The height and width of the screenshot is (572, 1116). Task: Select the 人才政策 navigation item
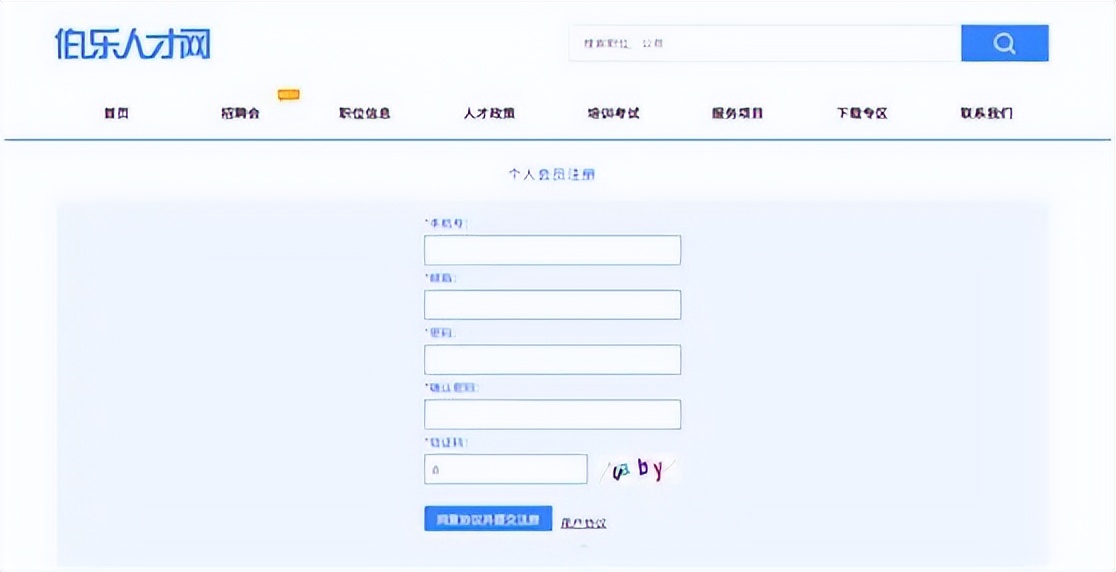click(x=489, y=113)
